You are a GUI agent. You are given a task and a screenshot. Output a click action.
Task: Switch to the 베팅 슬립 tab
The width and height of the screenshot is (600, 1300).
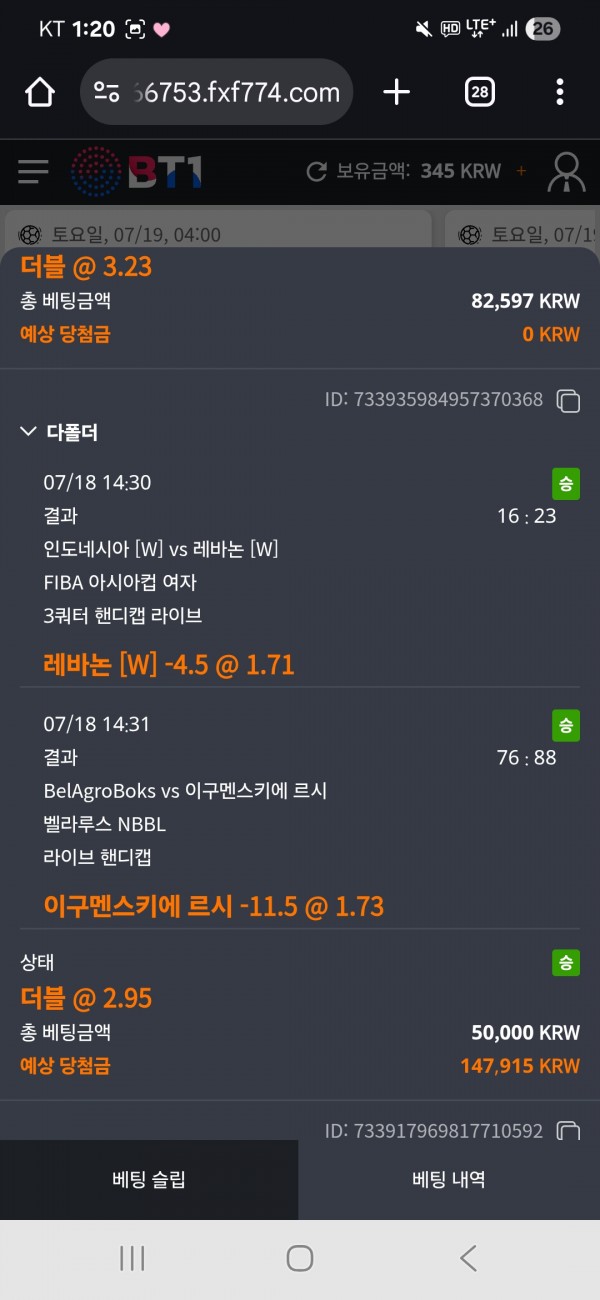coord(149,1180)
